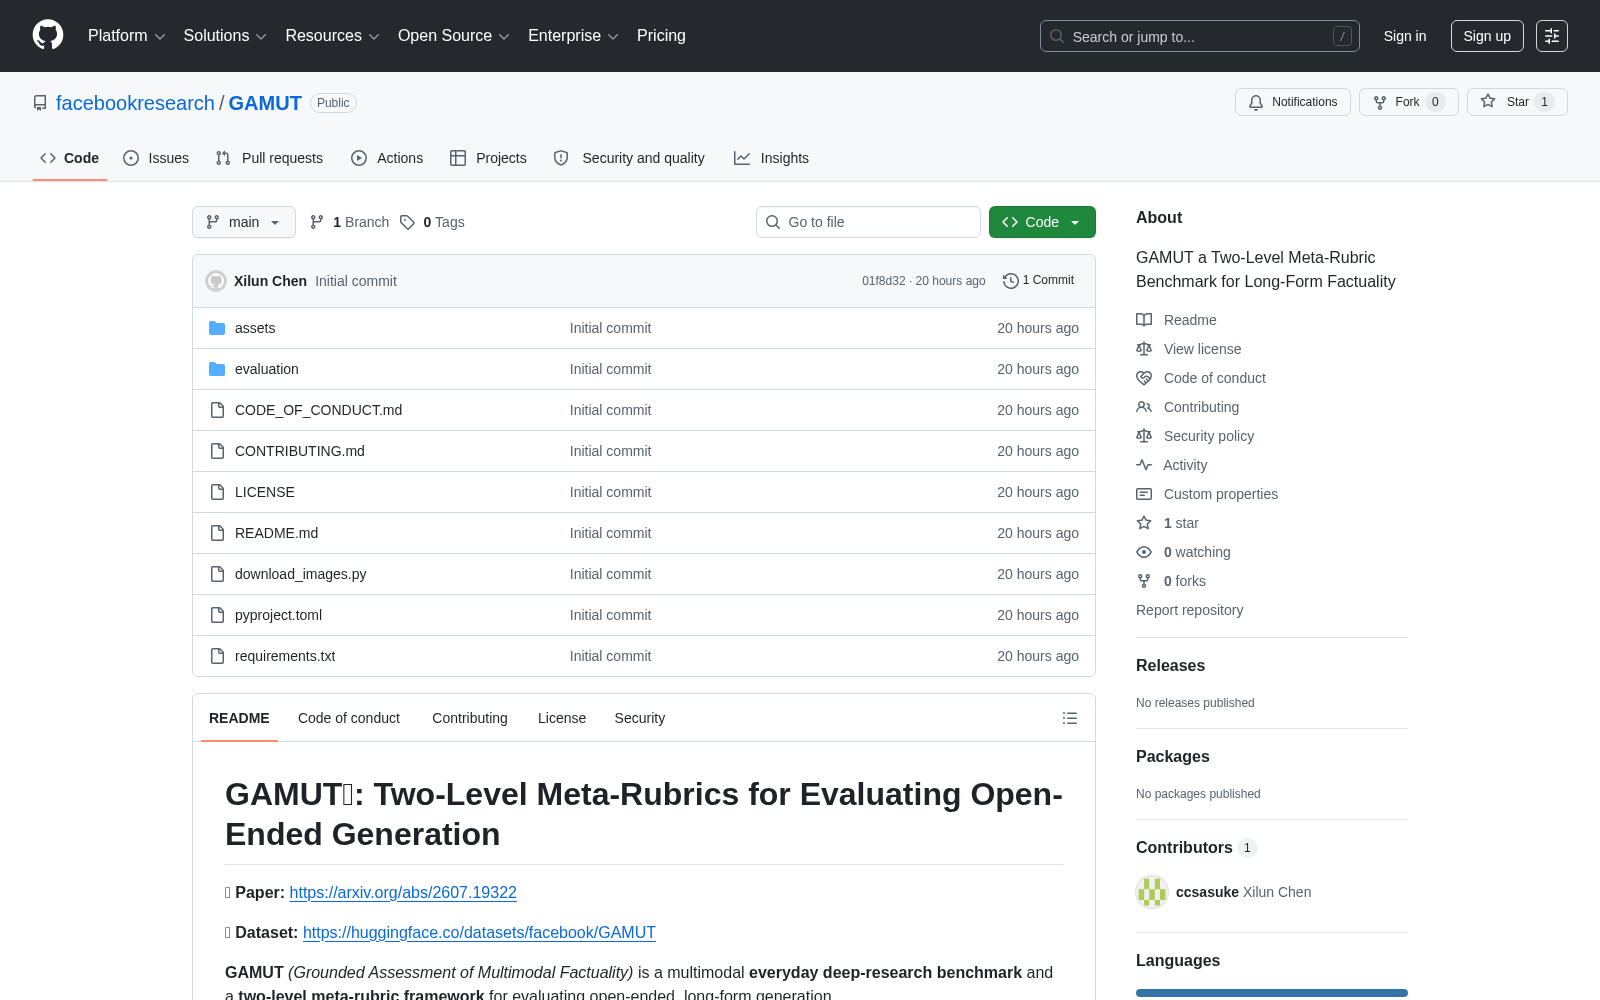Click Xilun Chen commit author avatar
This screenshot has height=1000, width=1600.
tap(216, 281)
